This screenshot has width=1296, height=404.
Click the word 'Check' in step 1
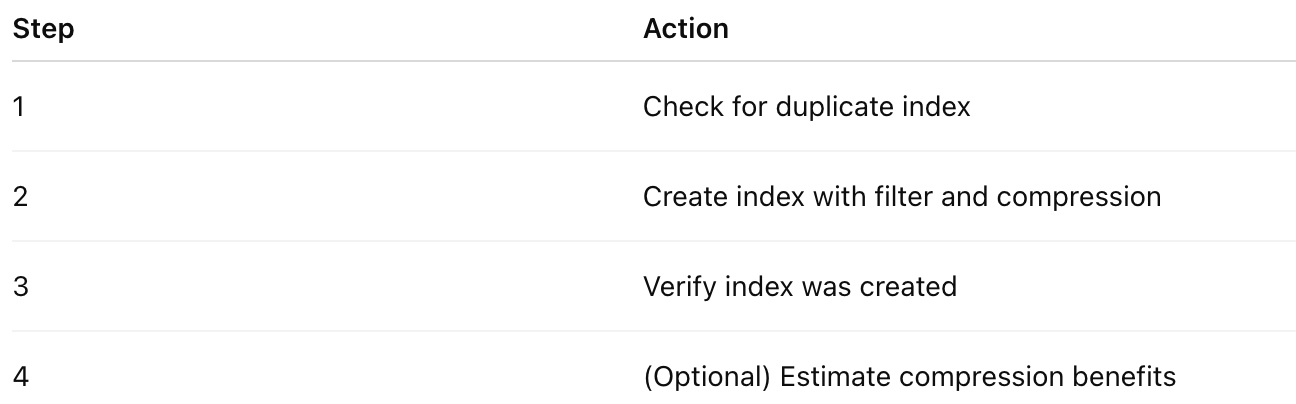pos(682,106)
